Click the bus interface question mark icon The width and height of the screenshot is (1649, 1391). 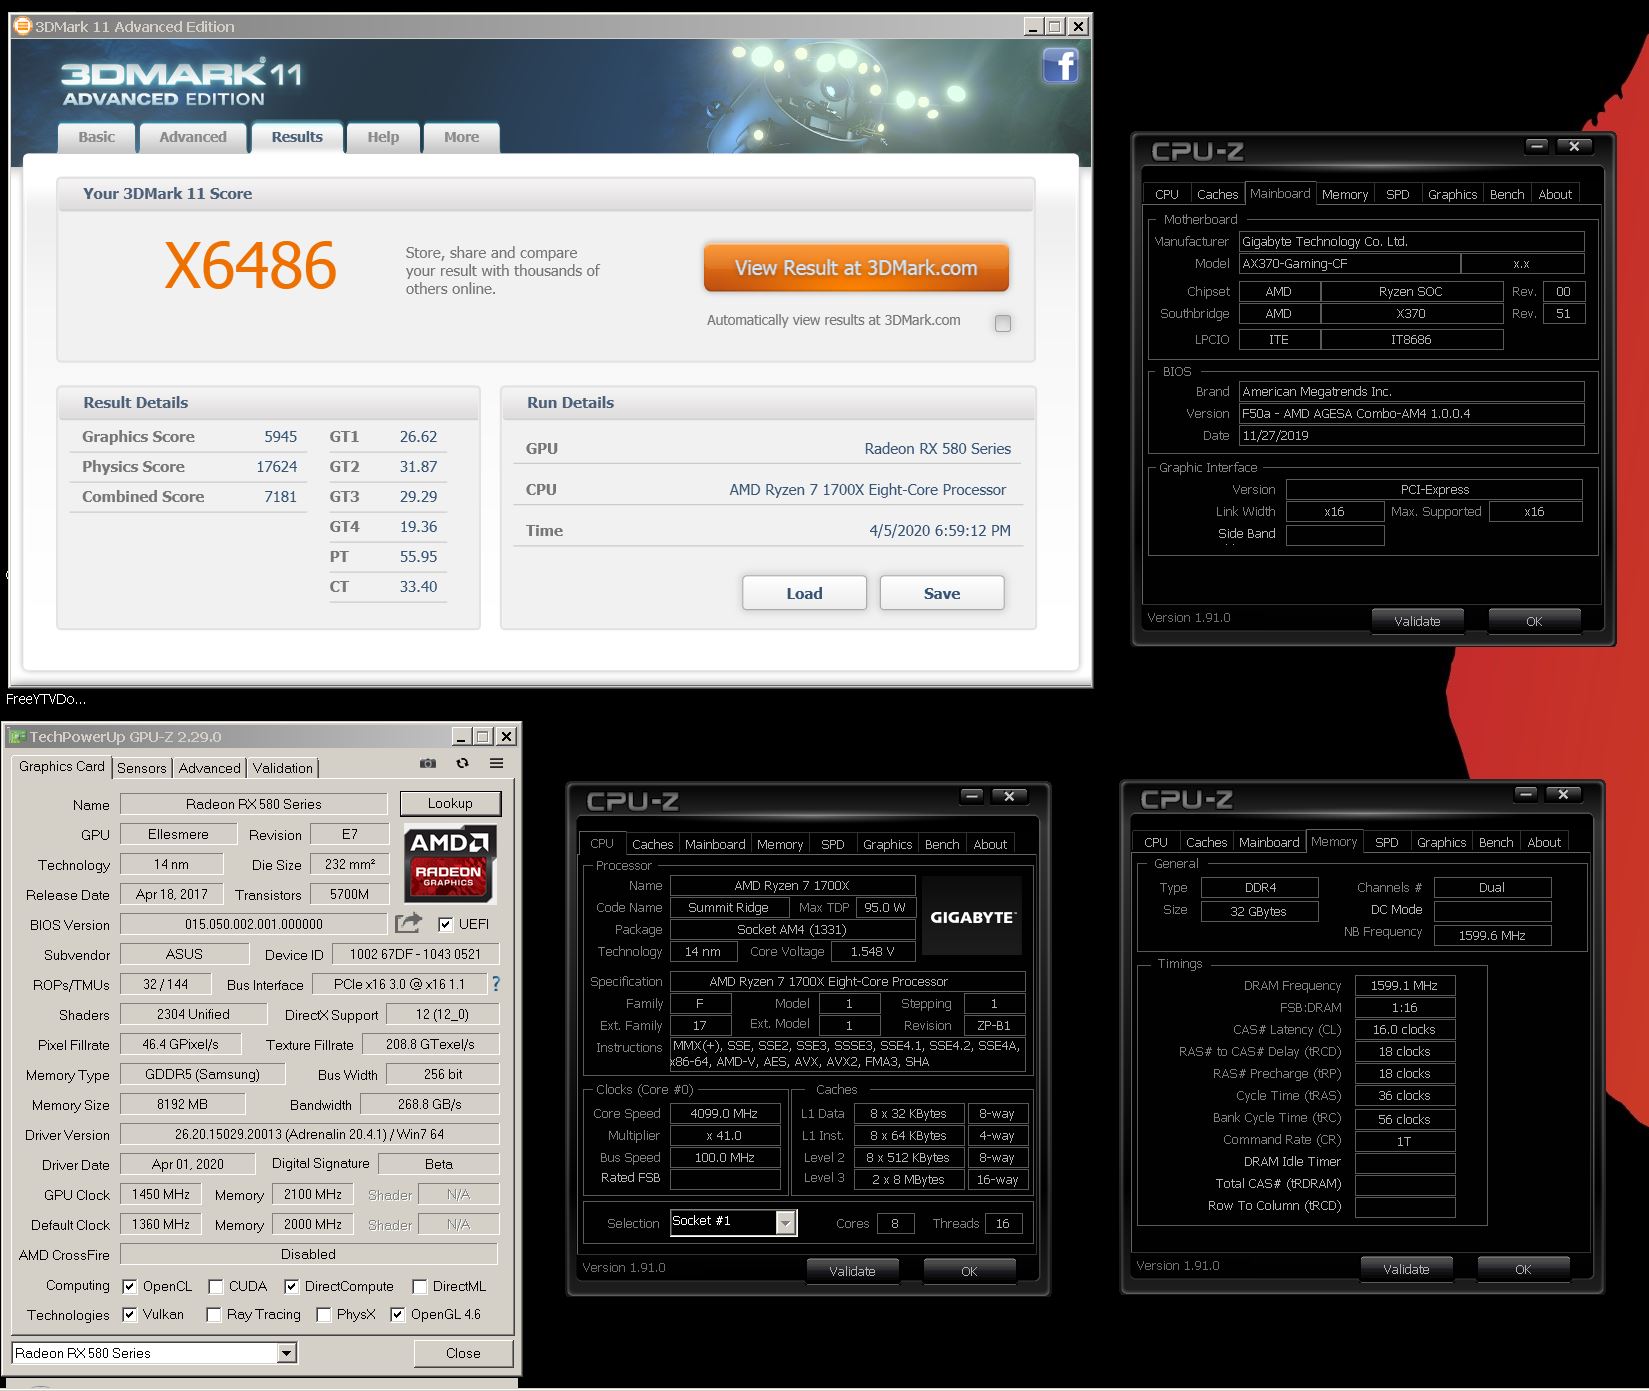(x=496, y=984)
